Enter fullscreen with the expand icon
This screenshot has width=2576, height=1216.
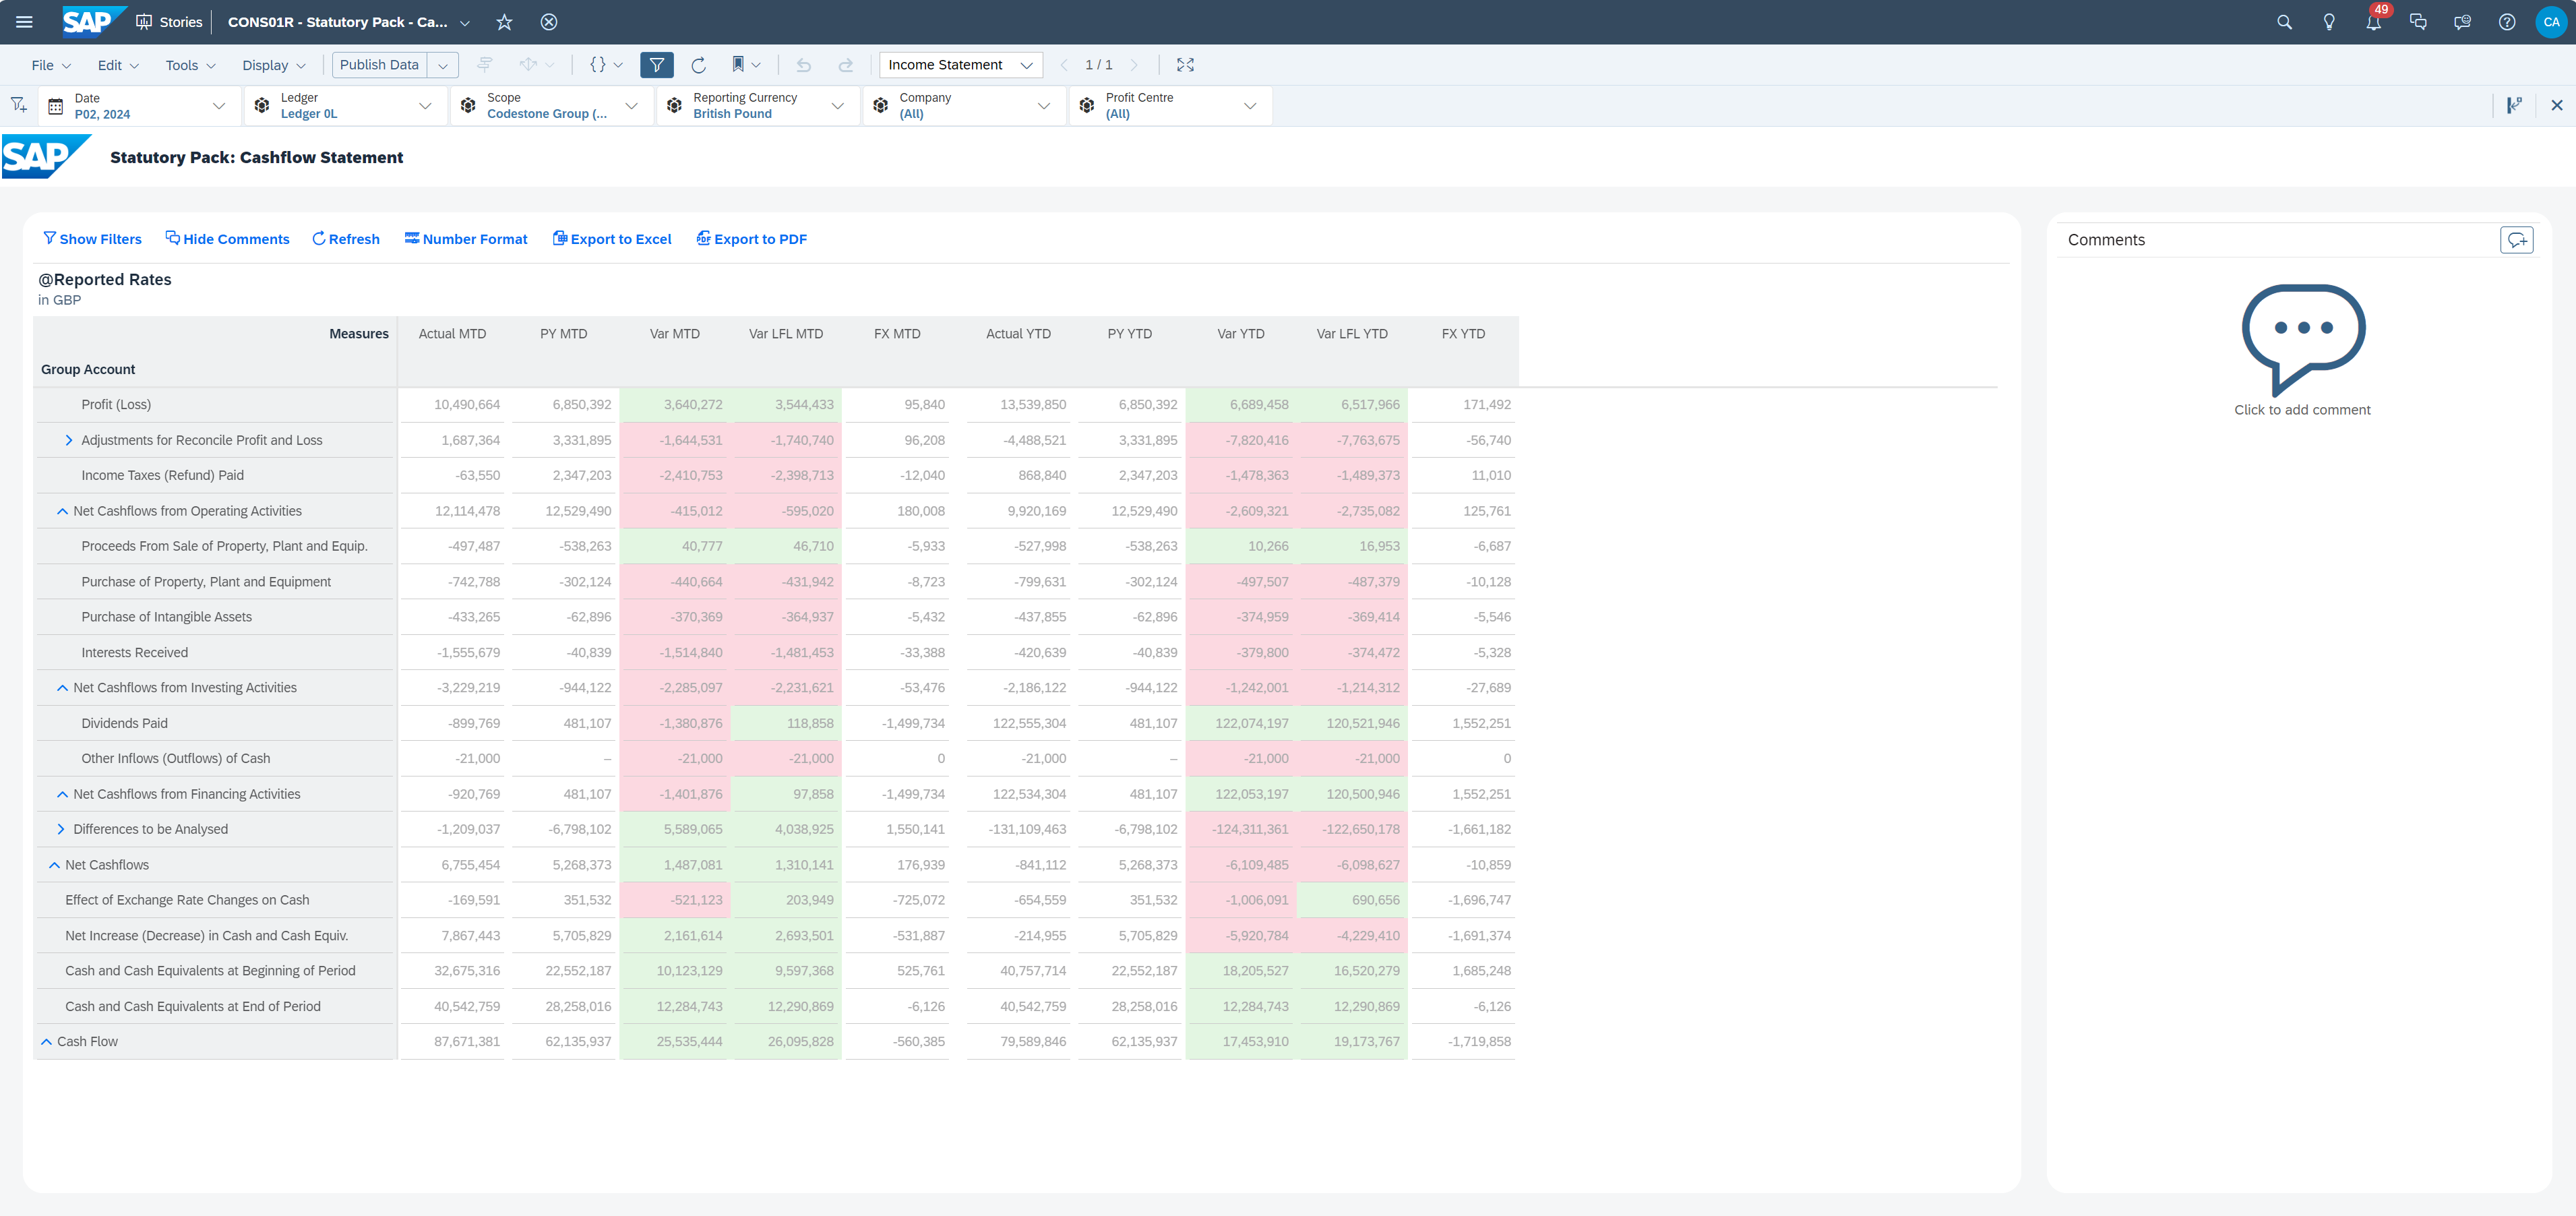1185,65
